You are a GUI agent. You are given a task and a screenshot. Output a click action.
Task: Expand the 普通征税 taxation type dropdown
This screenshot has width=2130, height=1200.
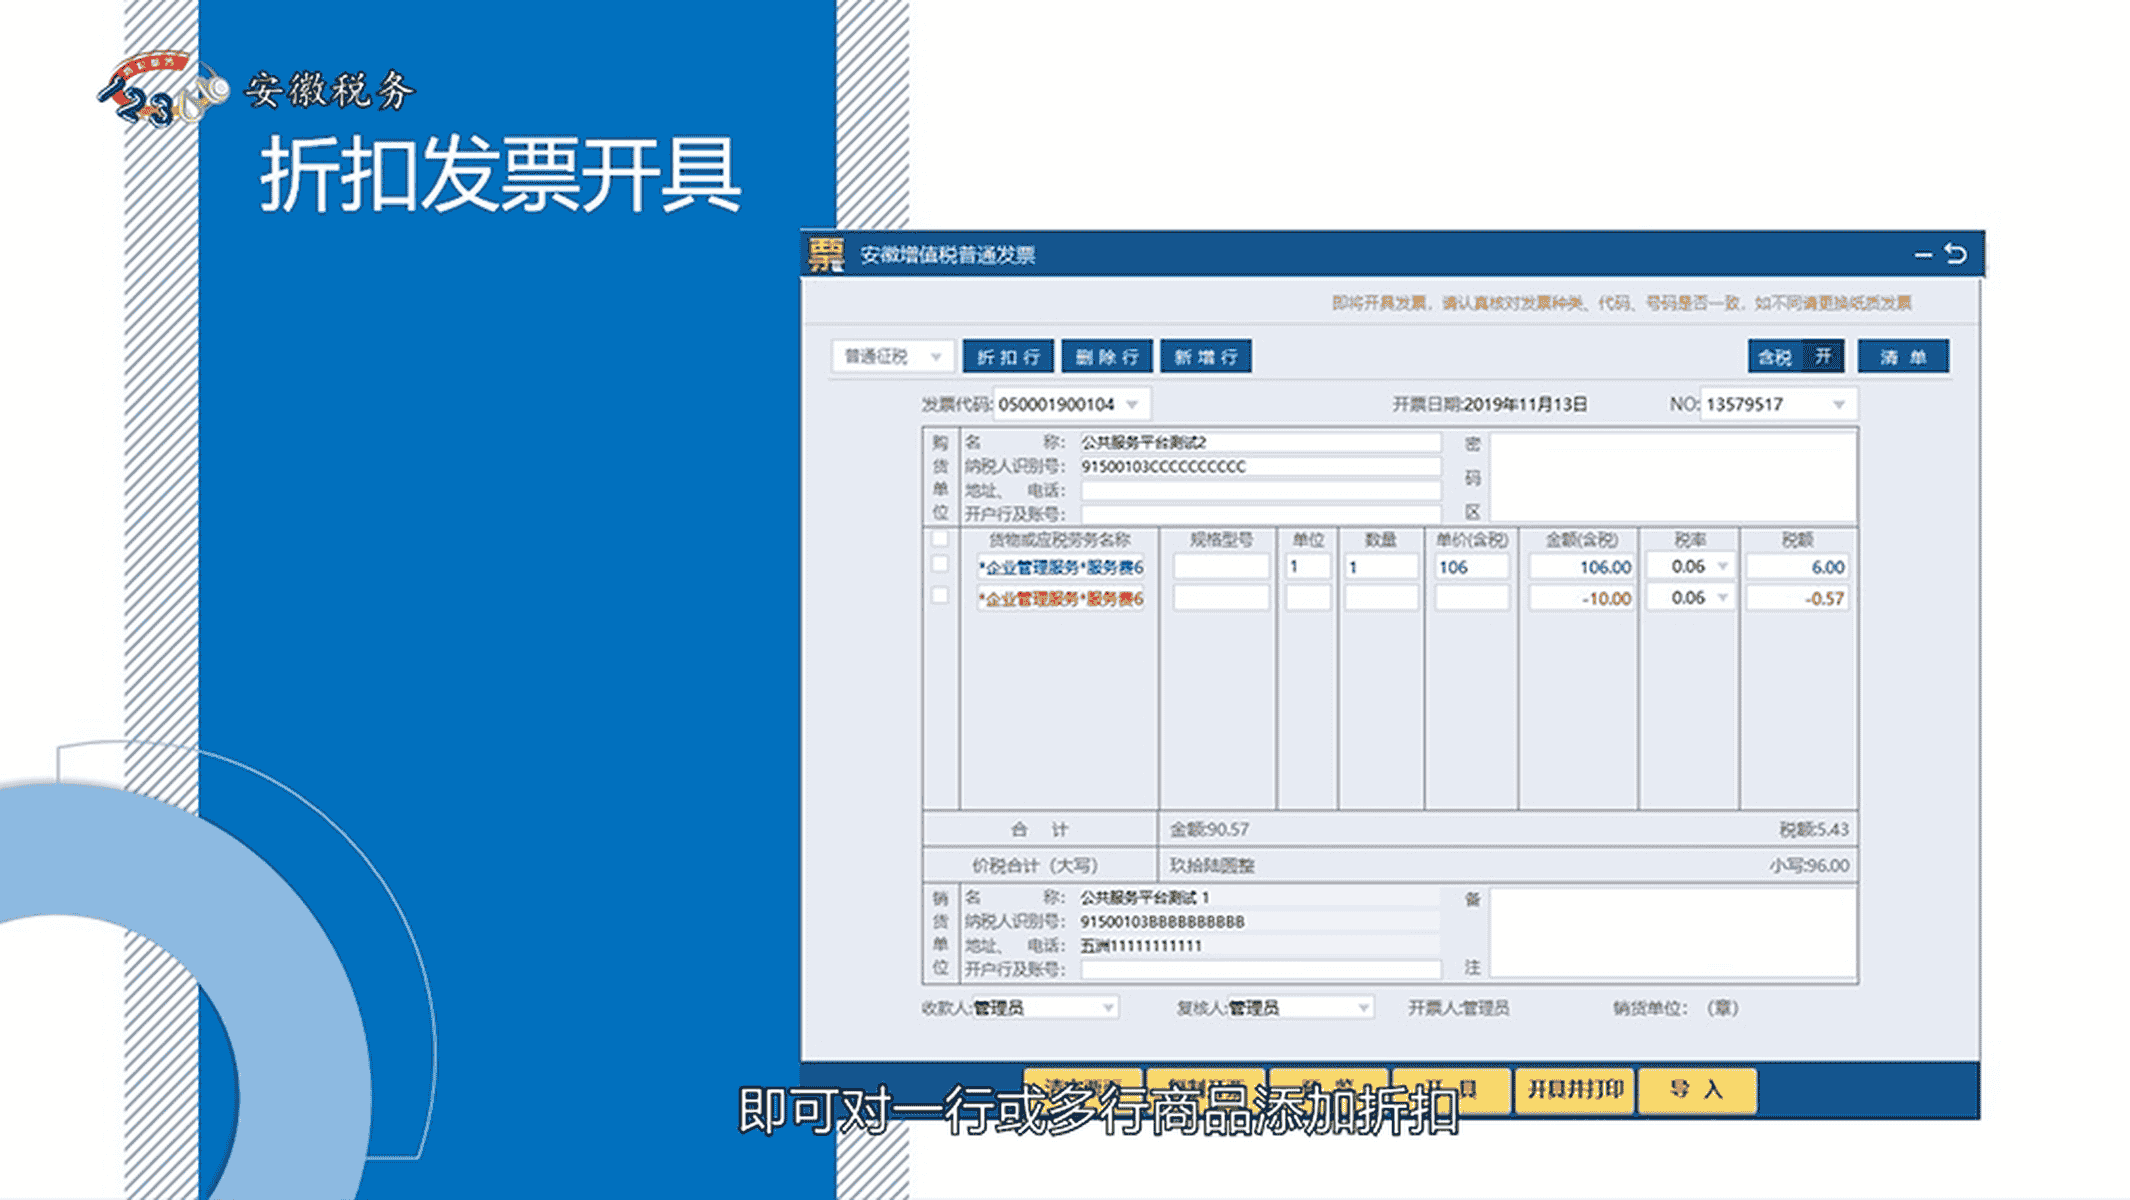coord(935,357)
